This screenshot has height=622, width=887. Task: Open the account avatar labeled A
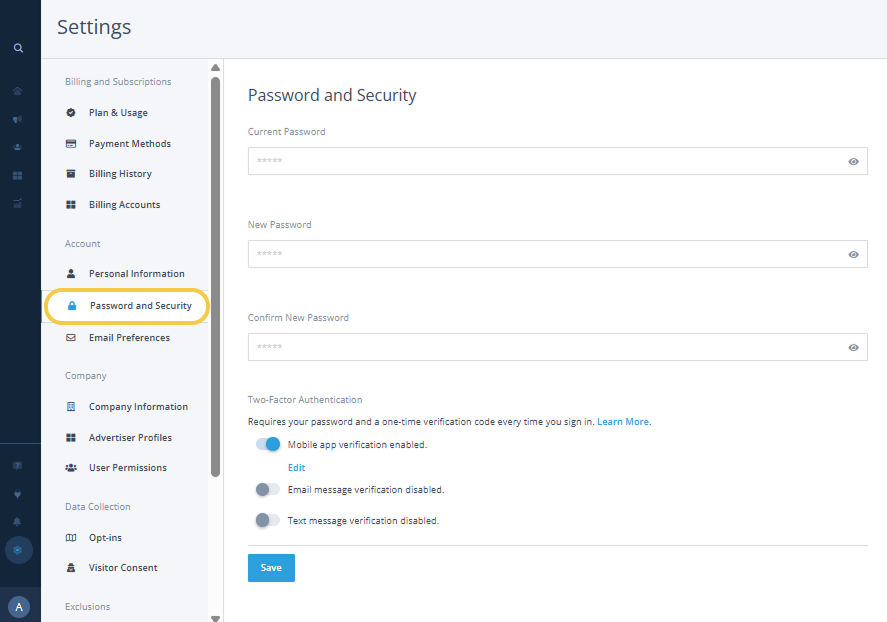coord(19,606)
